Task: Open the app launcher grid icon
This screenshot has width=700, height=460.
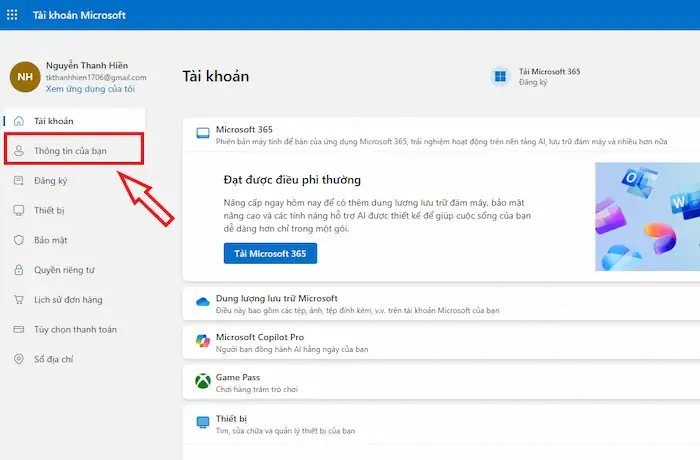Action: 12,15
